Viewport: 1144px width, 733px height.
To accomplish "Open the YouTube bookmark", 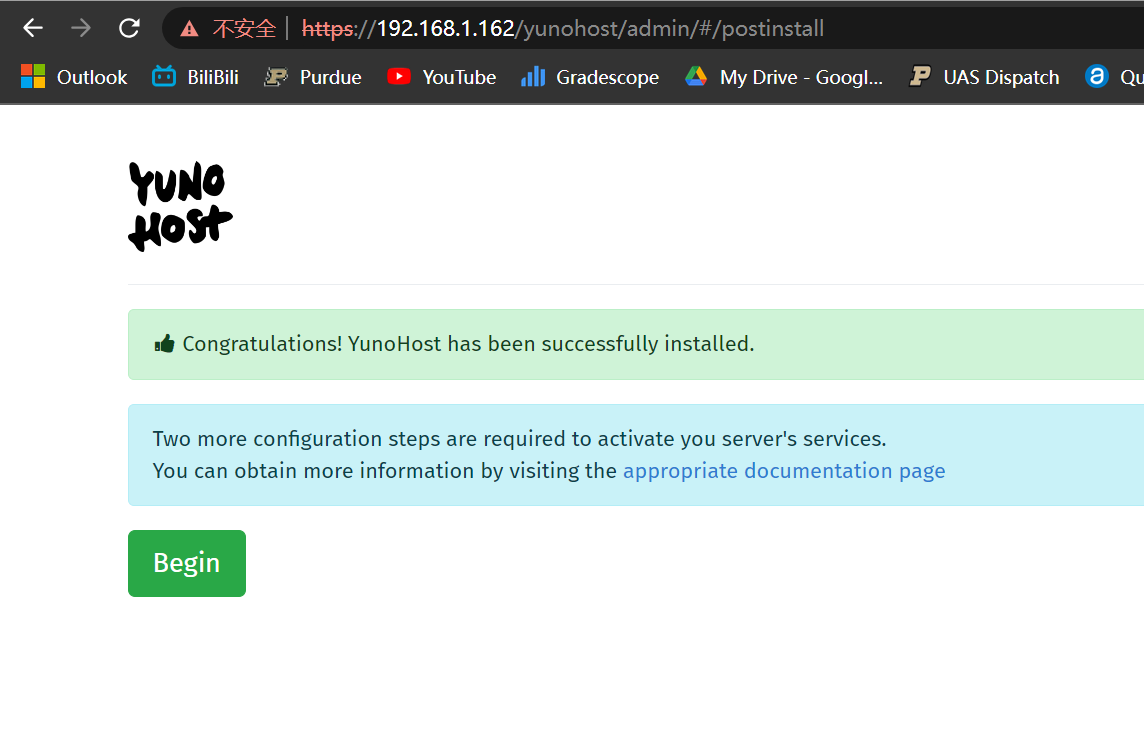I will coord(441,77).
